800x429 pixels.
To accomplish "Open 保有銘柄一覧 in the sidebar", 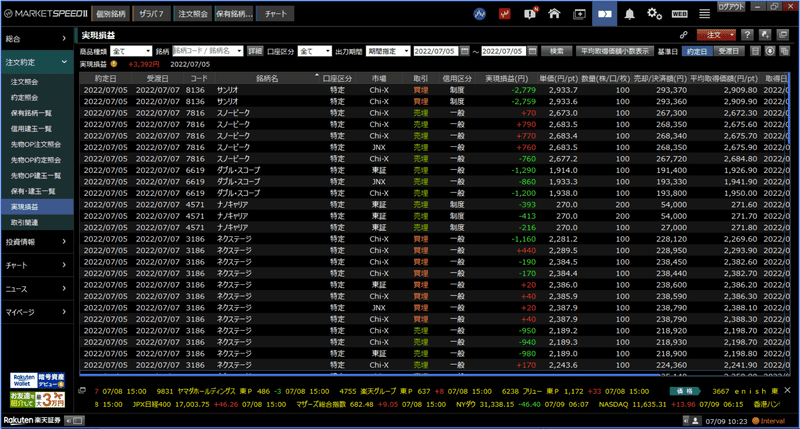I will (x=31, y=113).
